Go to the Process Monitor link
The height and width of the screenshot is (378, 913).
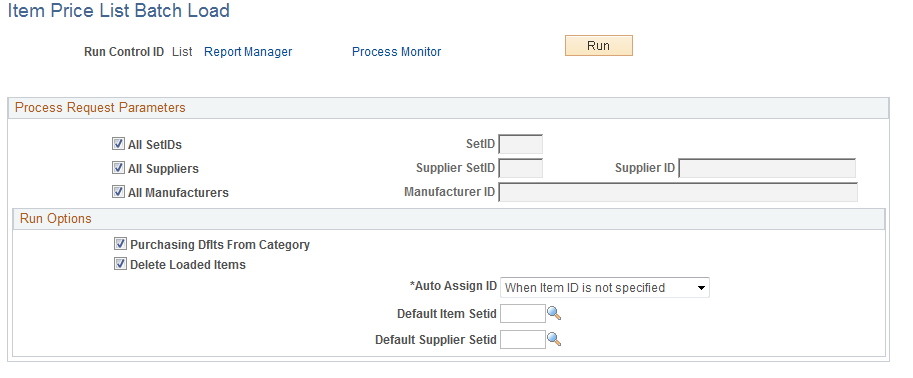[397, 52]
